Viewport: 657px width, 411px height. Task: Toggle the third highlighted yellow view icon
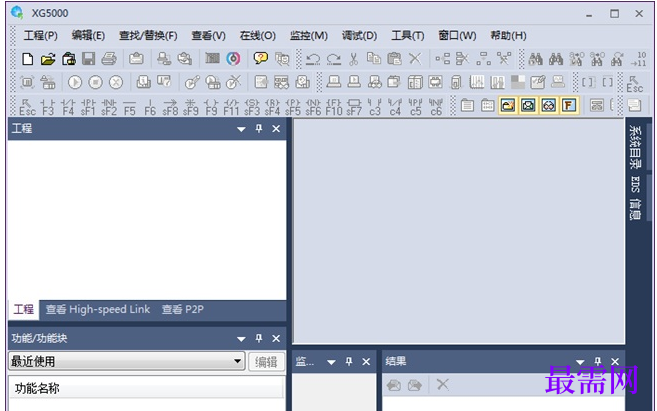click(x=548, y=105)
